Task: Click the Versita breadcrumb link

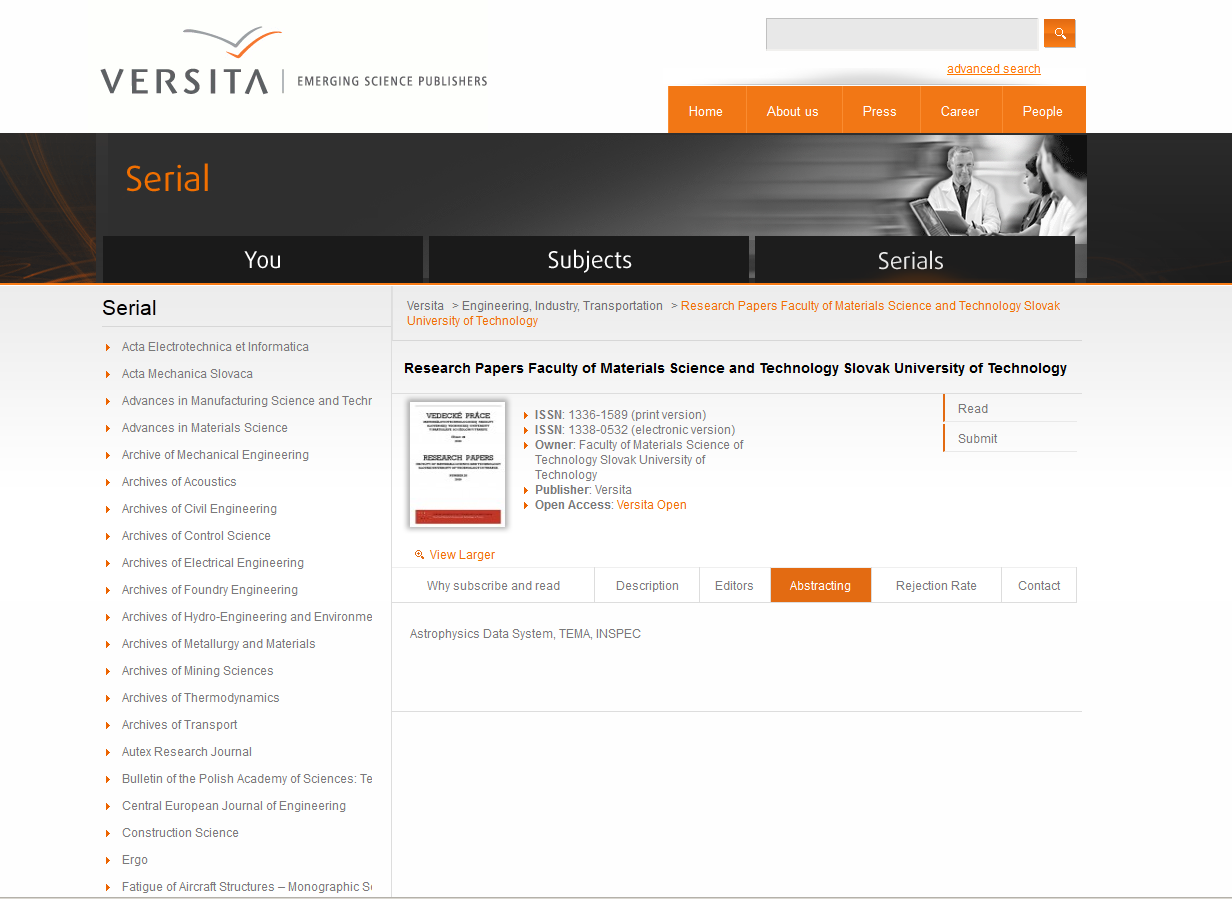Action: (425, 306)
